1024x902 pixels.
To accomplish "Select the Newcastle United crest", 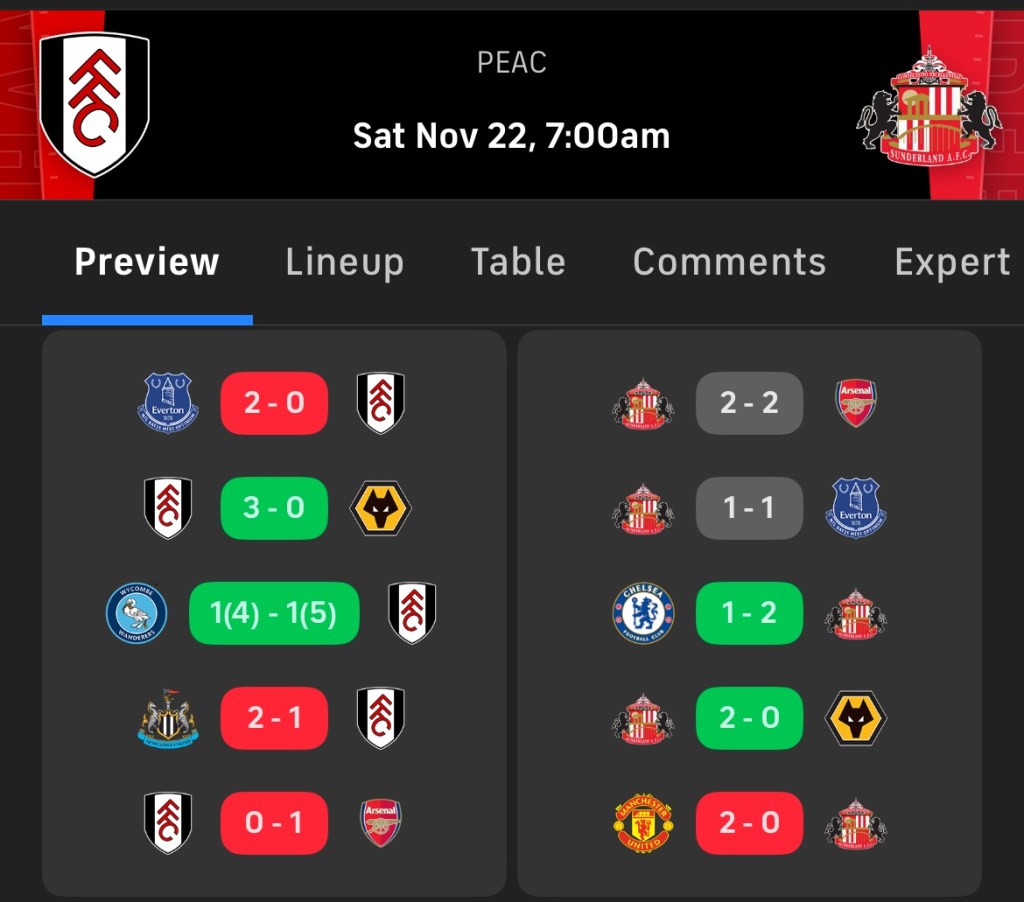I will point(168,718).
